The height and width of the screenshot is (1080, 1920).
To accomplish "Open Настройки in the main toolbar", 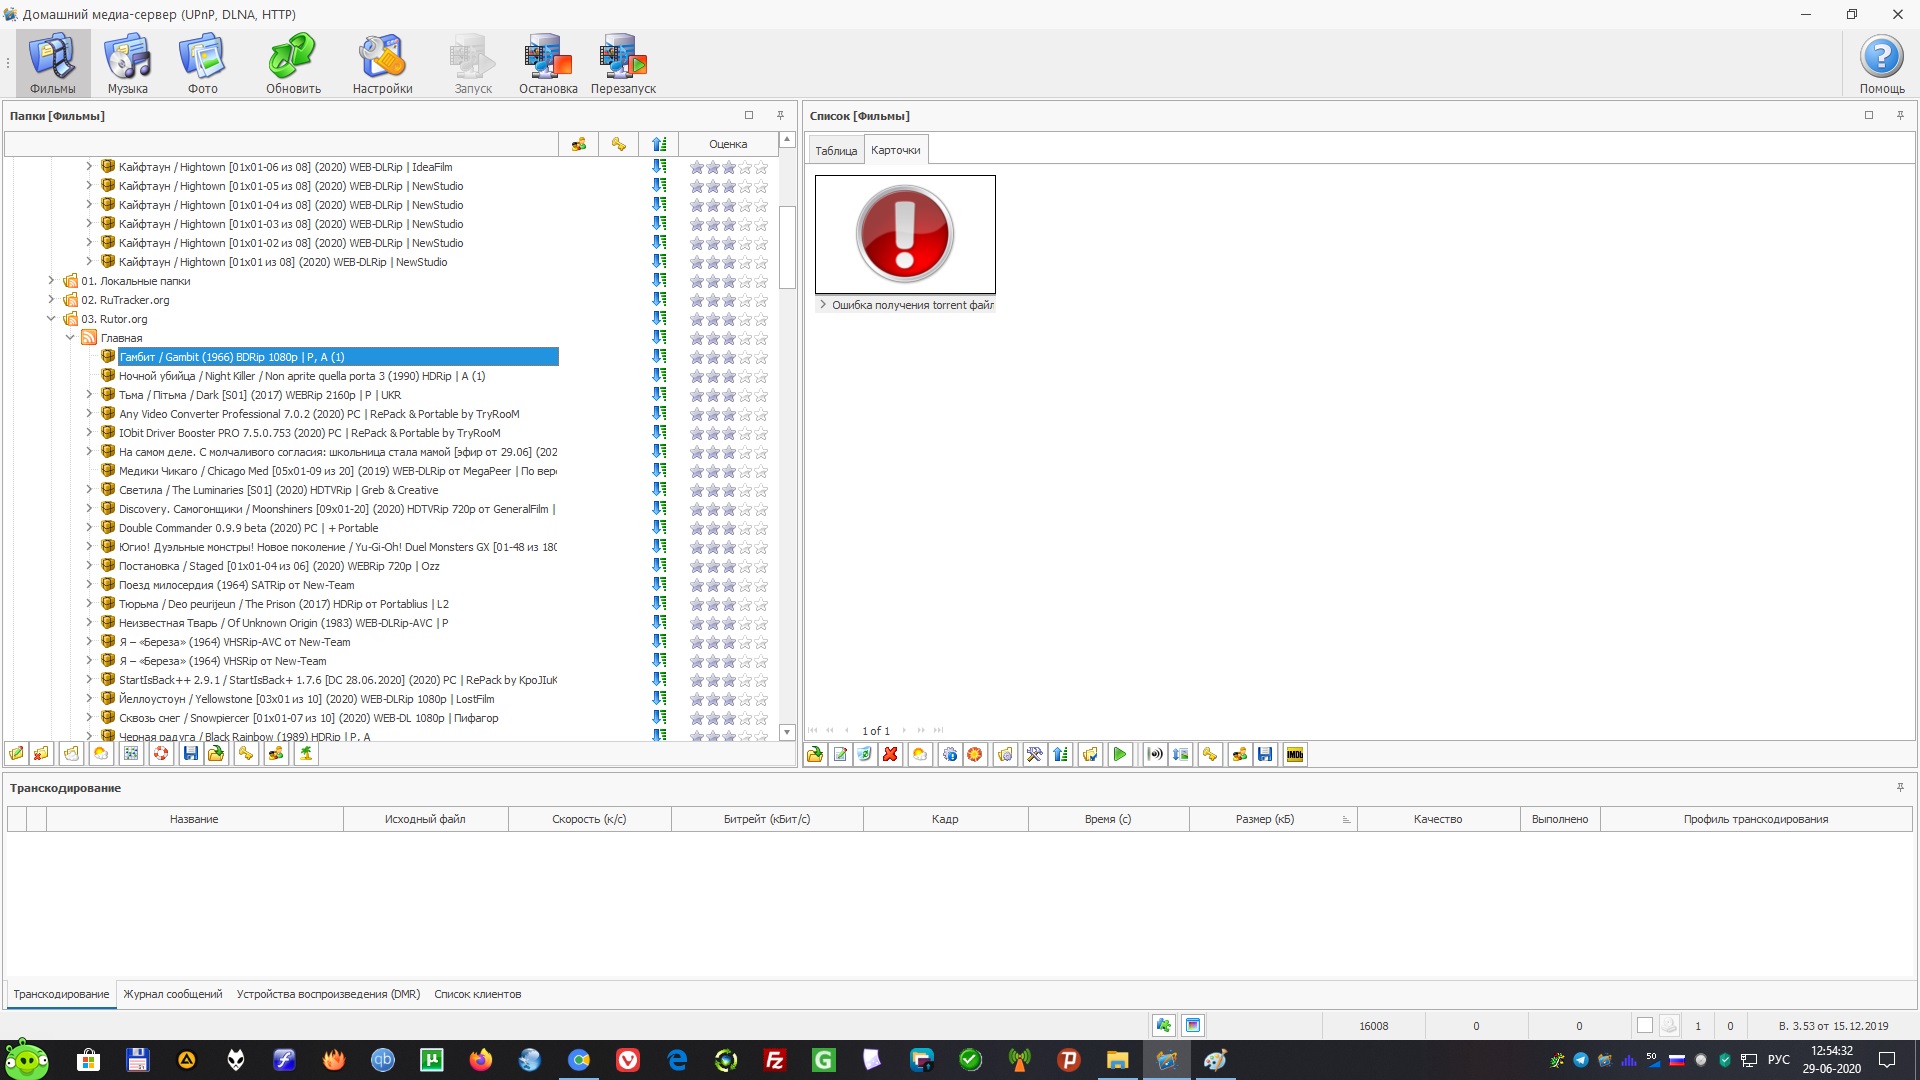I will pyautogui.click(x=382, y=64).
